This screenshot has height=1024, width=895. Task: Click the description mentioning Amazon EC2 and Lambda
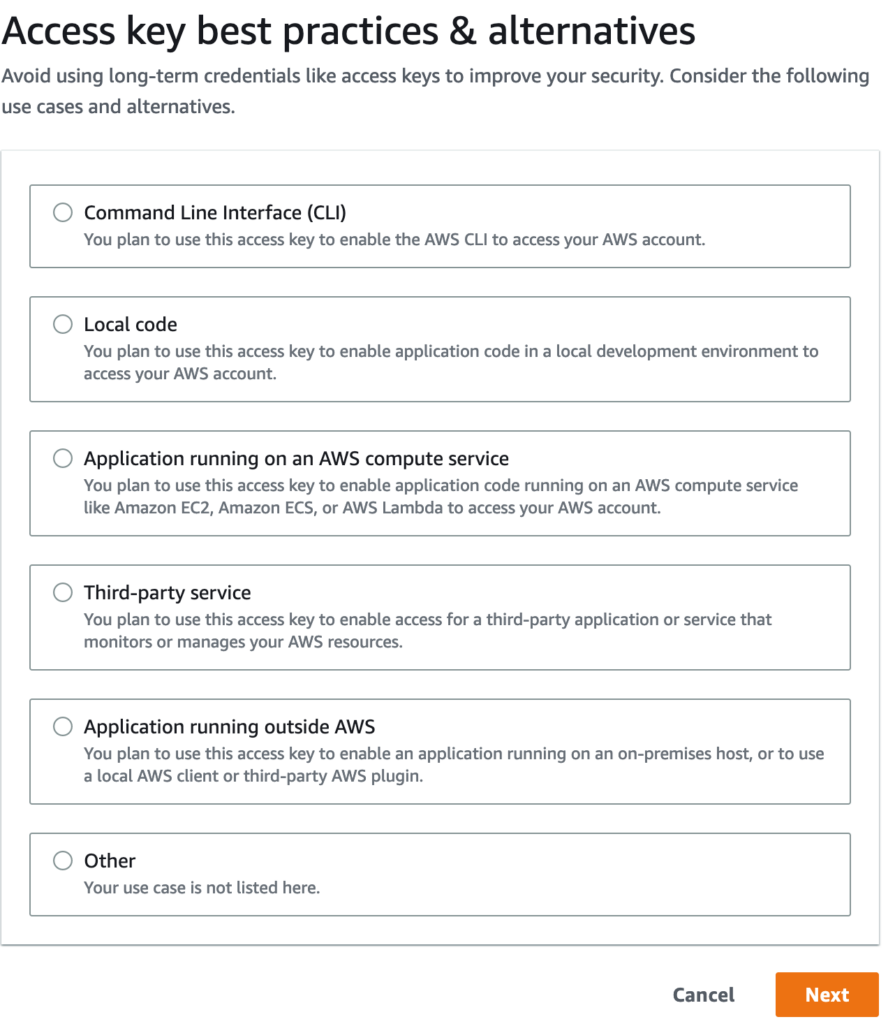tap(440, 497)
